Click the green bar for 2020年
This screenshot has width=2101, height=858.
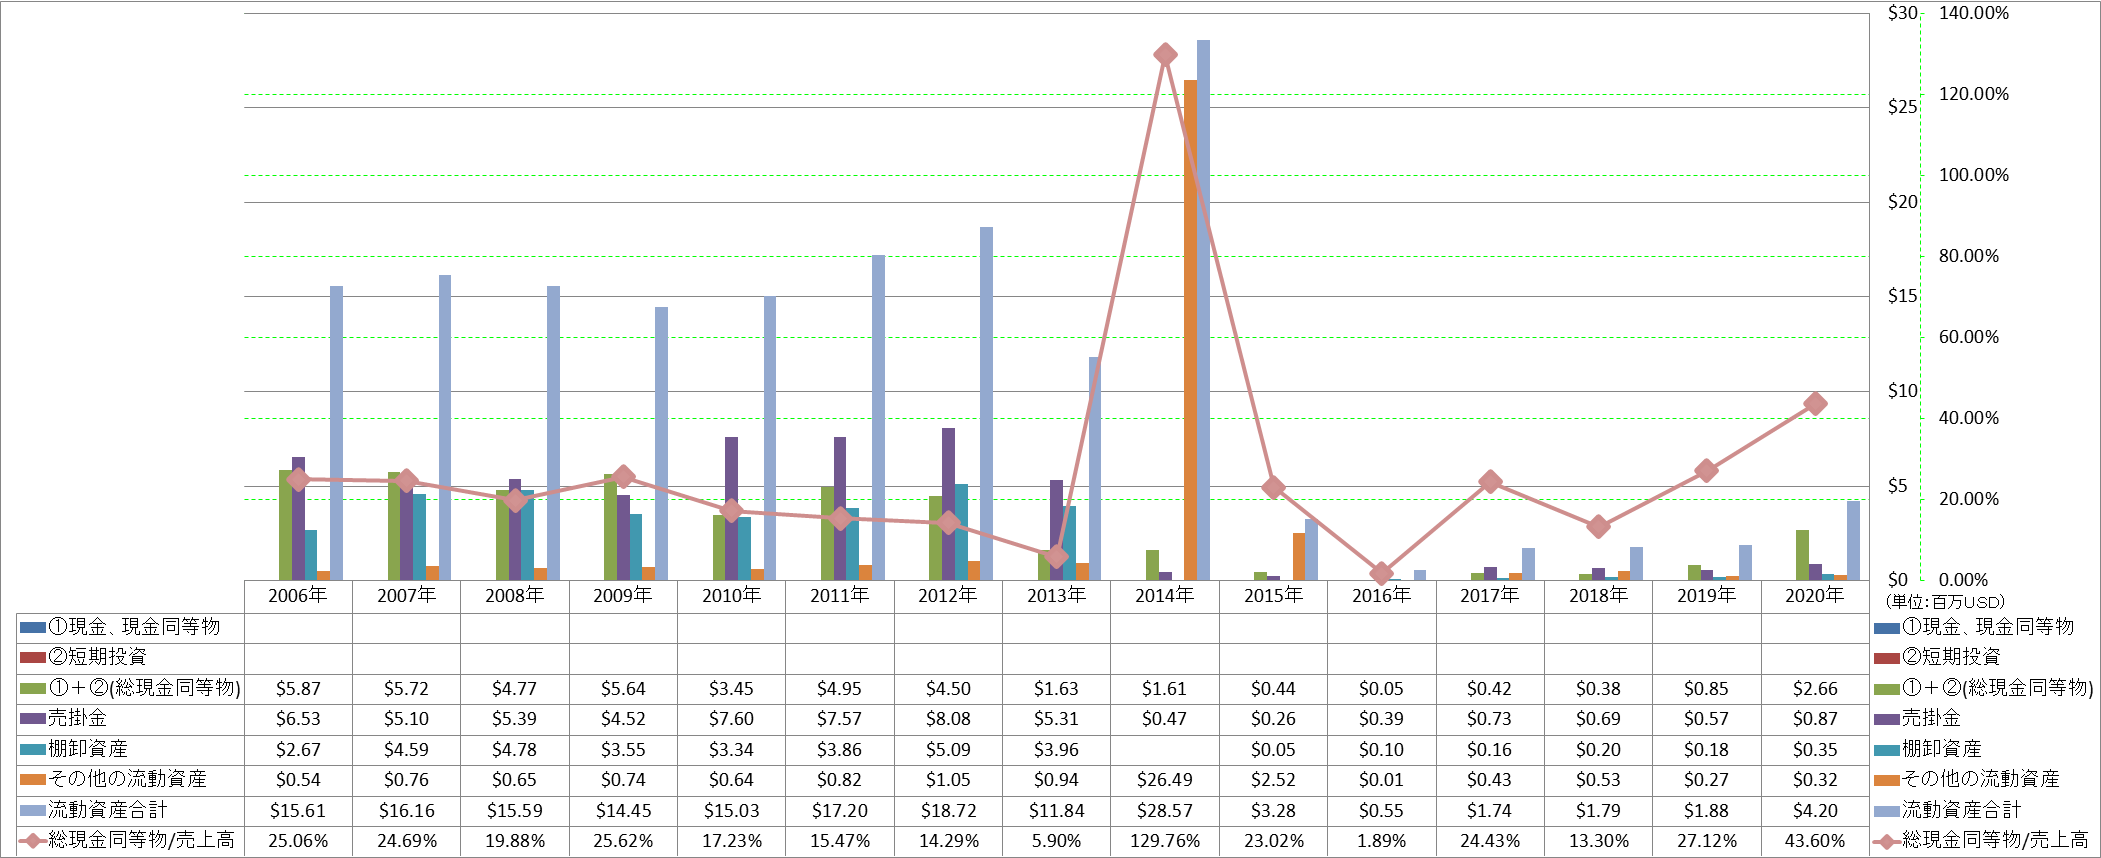point(1802,555)
